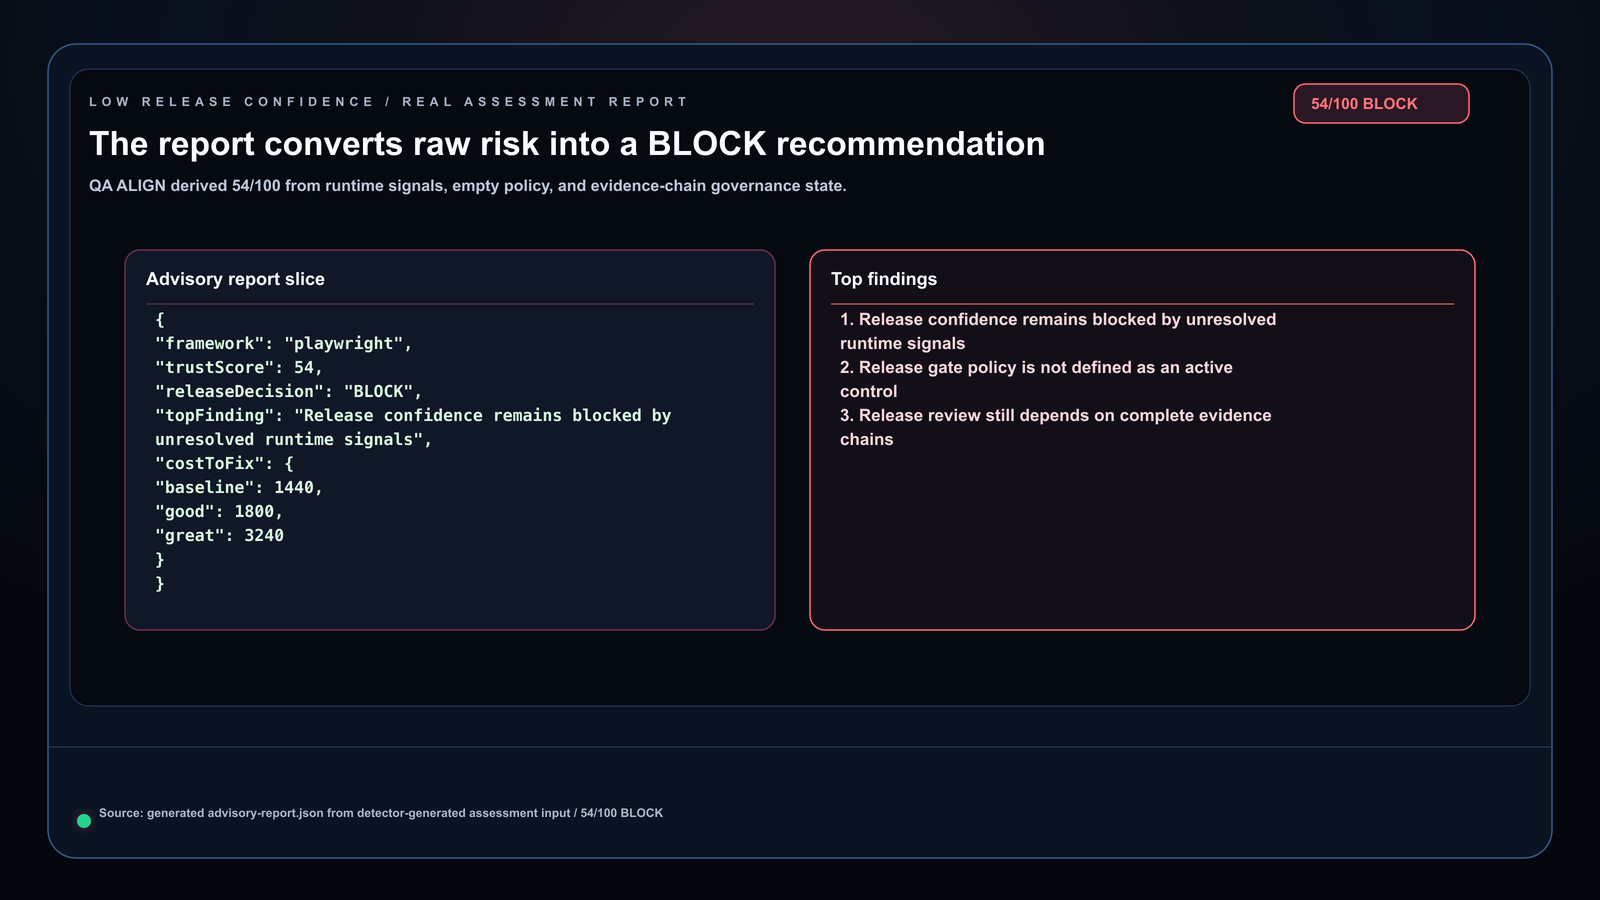Click the QA ALIGN subtitle sentence
1600x900 pixels.
tap(468, 186)
